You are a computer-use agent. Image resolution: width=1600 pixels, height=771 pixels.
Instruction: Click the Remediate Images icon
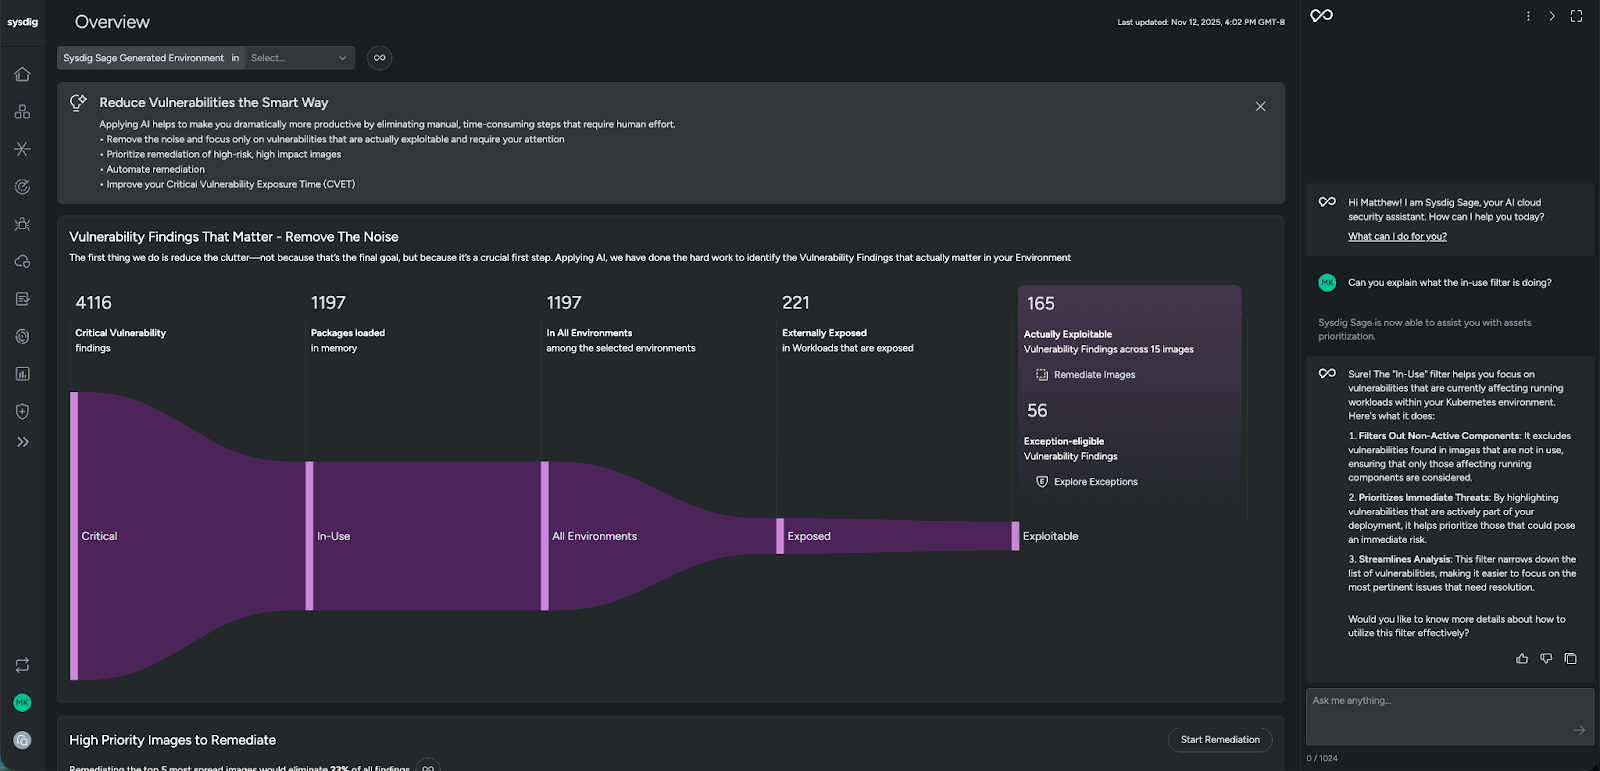(1042, 375)
